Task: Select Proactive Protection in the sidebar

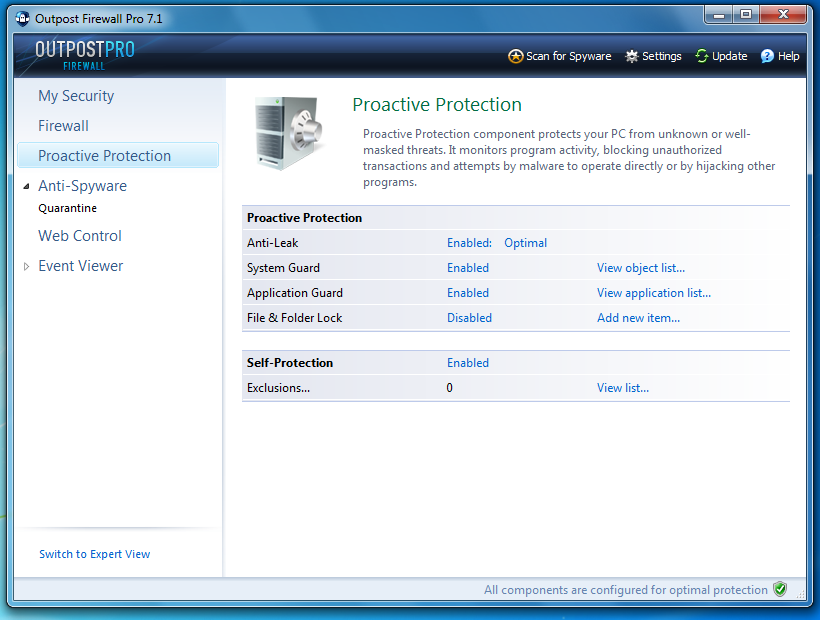Action: (x=118, y=155)
